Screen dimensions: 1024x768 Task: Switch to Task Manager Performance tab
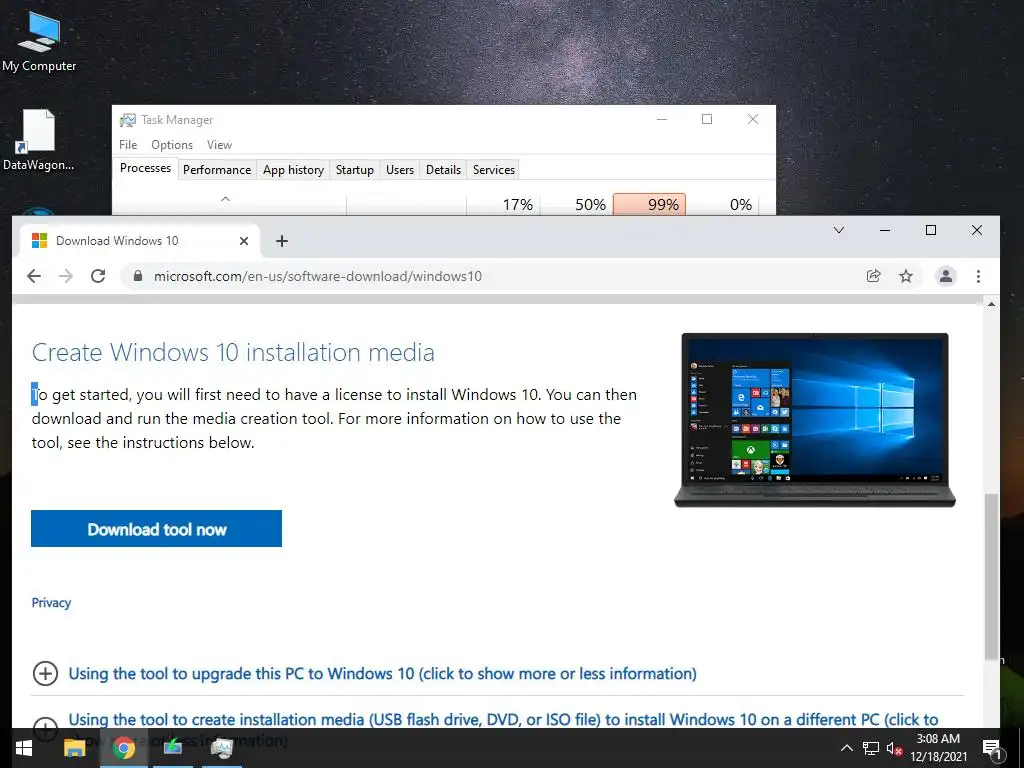coord(217,170)
